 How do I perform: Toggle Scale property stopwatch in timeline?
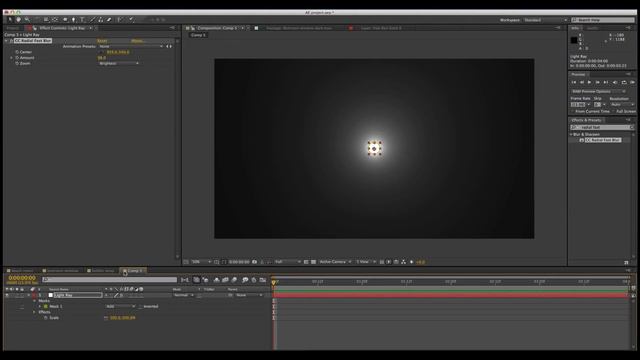tap(46, 318)
